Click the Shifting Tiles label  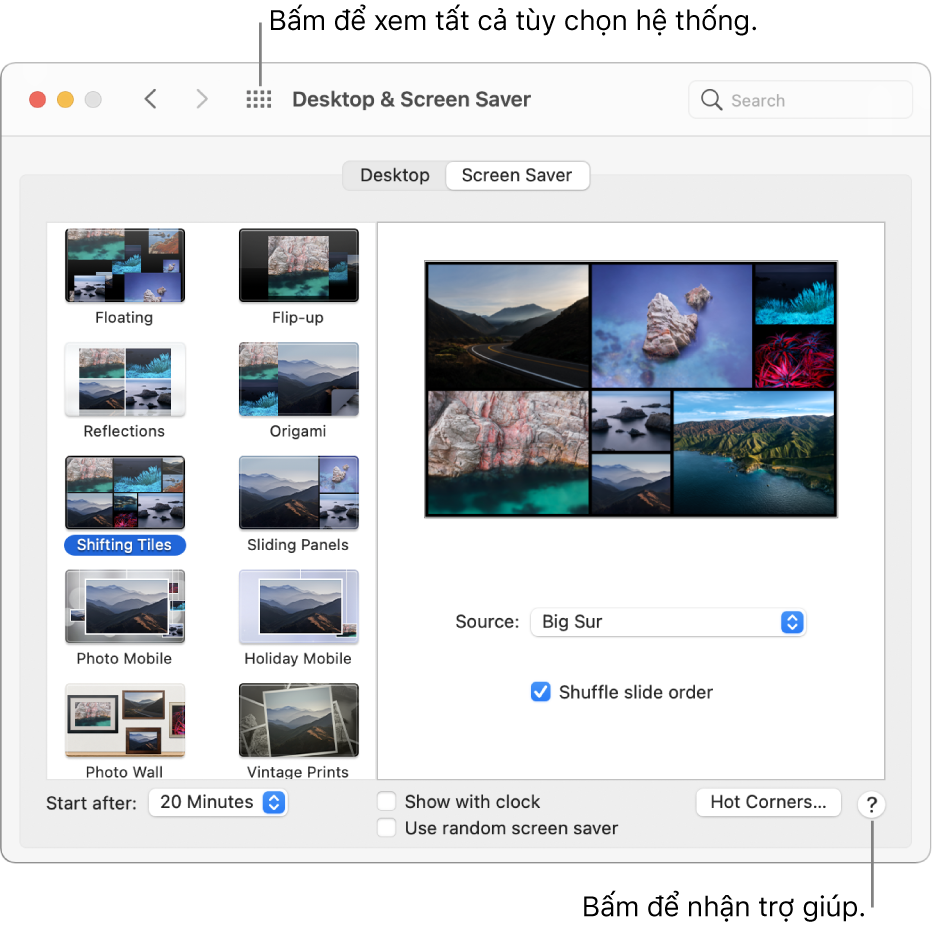click(124, 545)
